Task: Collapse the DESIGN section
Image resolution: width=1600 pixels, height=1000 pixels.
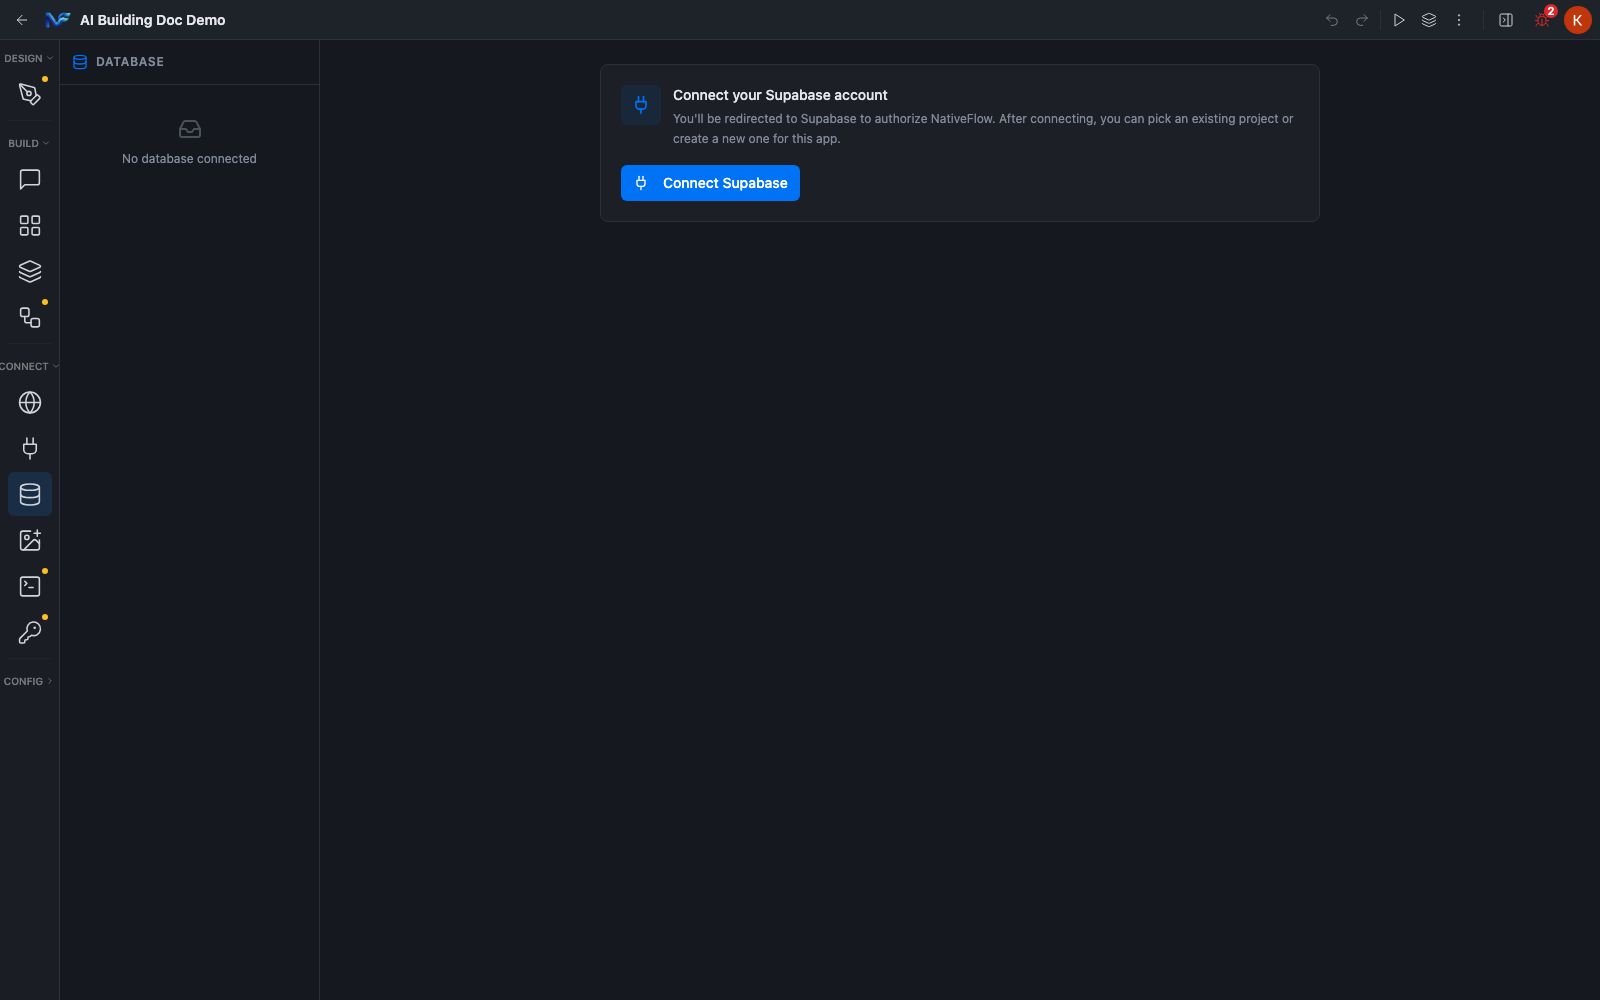Action: coord(29,58)
